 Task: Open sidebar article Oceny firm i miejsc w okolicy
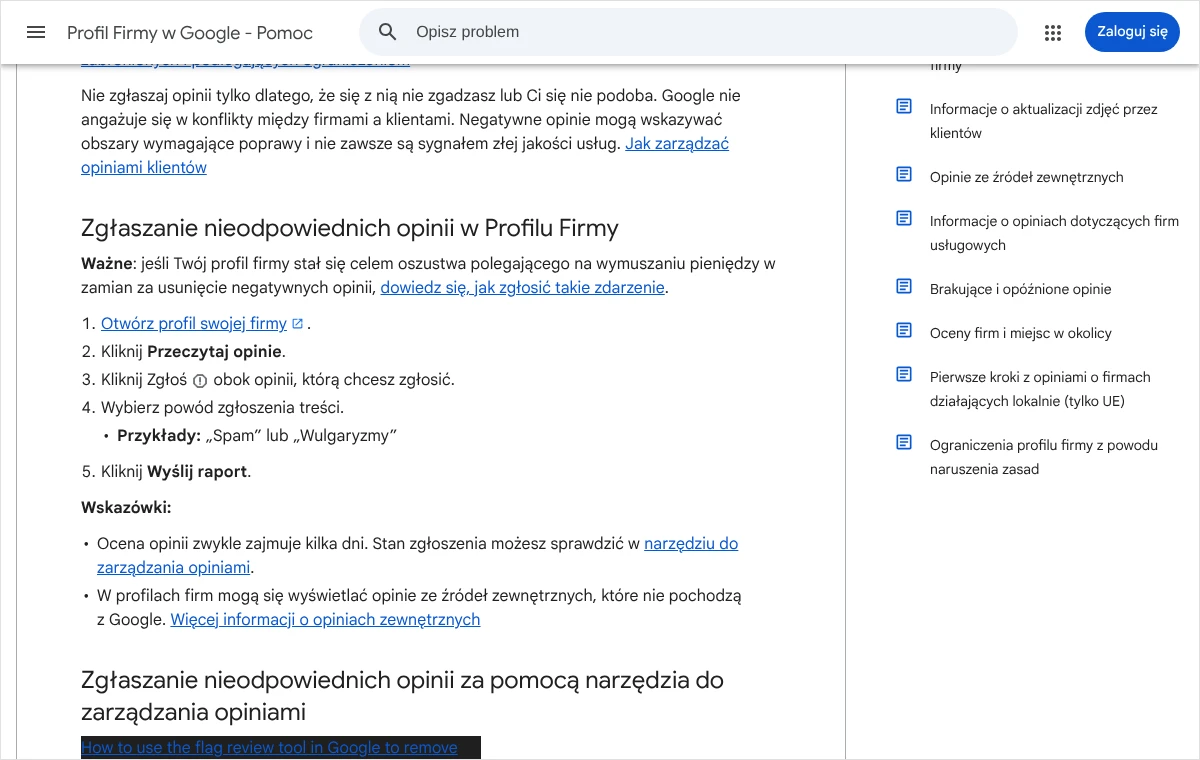1020,333
